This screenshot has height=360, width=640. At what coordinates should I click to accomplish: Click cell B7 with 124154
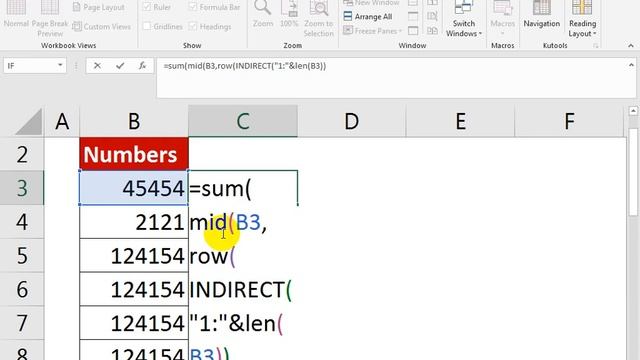pyautogui.click(x=134, y=323)
